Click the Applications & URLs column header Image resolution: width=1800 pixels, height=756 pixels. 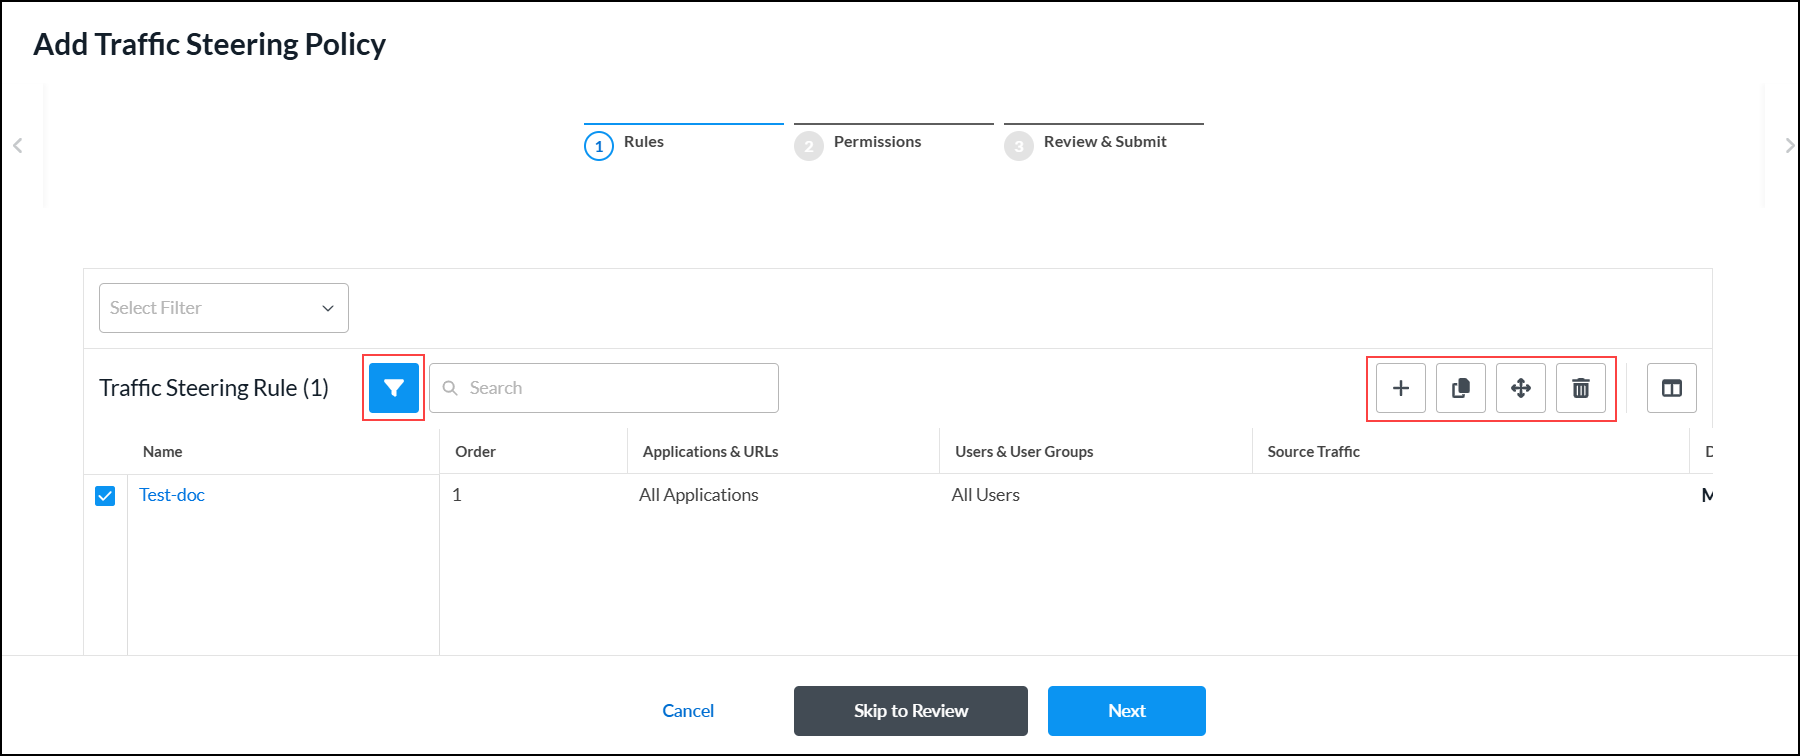(x=711, y=452)
